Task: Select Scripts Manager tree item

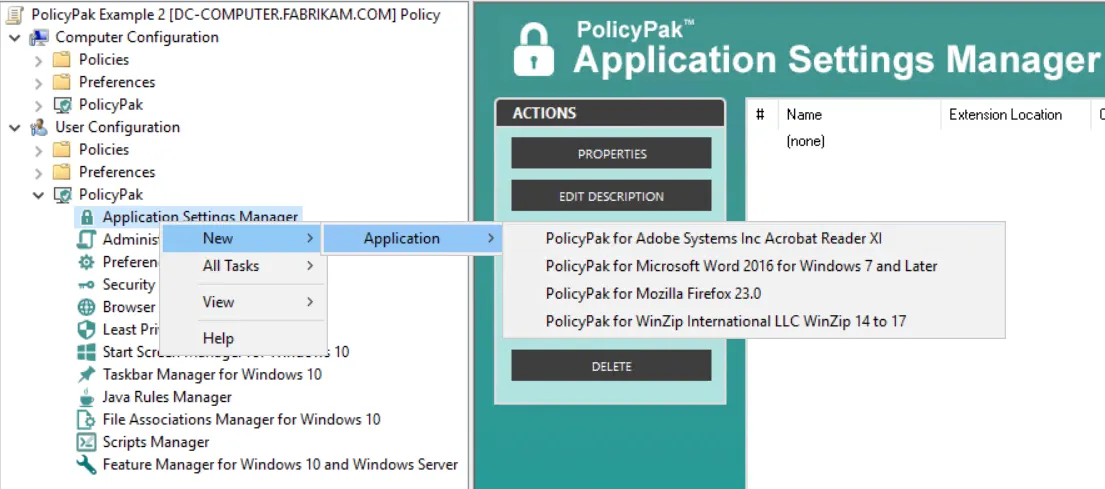Action: 156,442
